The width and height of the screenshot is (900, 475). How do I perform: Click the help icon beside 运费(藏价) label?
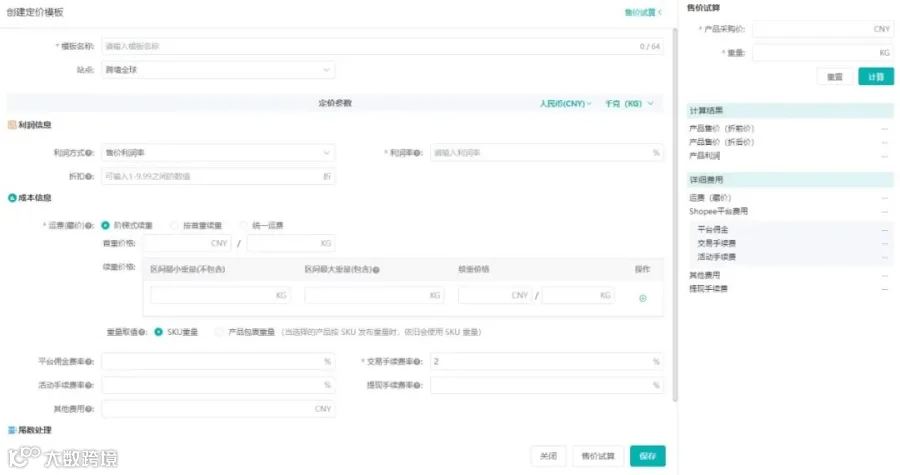click(89, 225)
